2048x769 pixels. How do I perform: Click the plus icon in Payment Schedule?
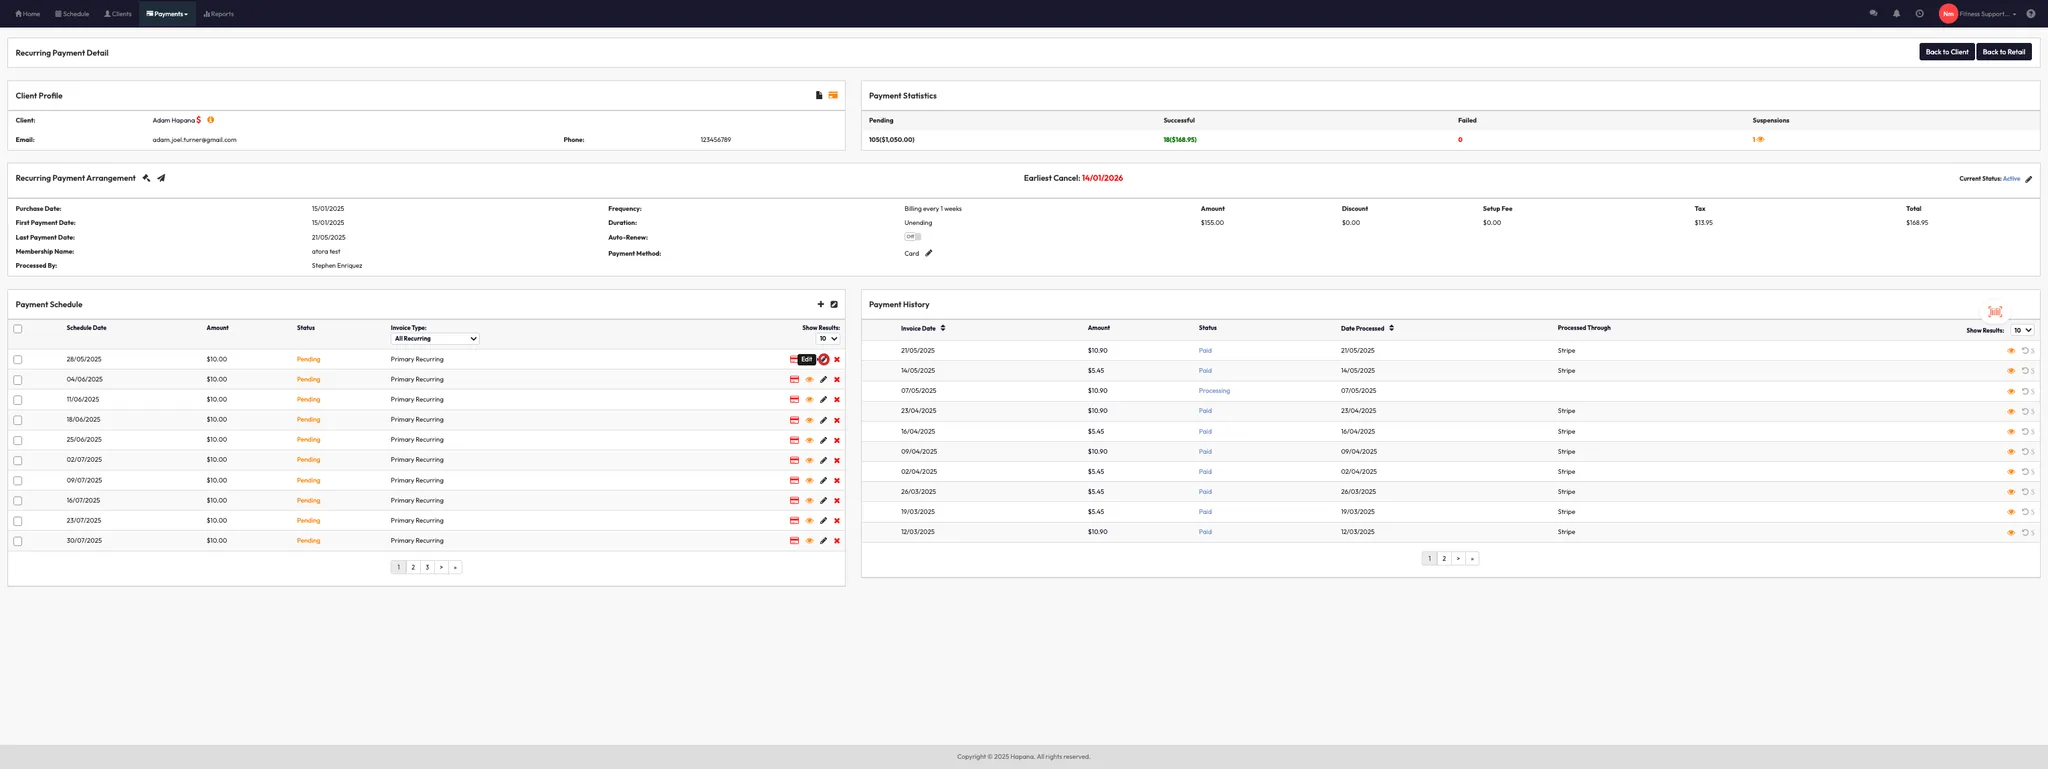click(x=821, y=305)
